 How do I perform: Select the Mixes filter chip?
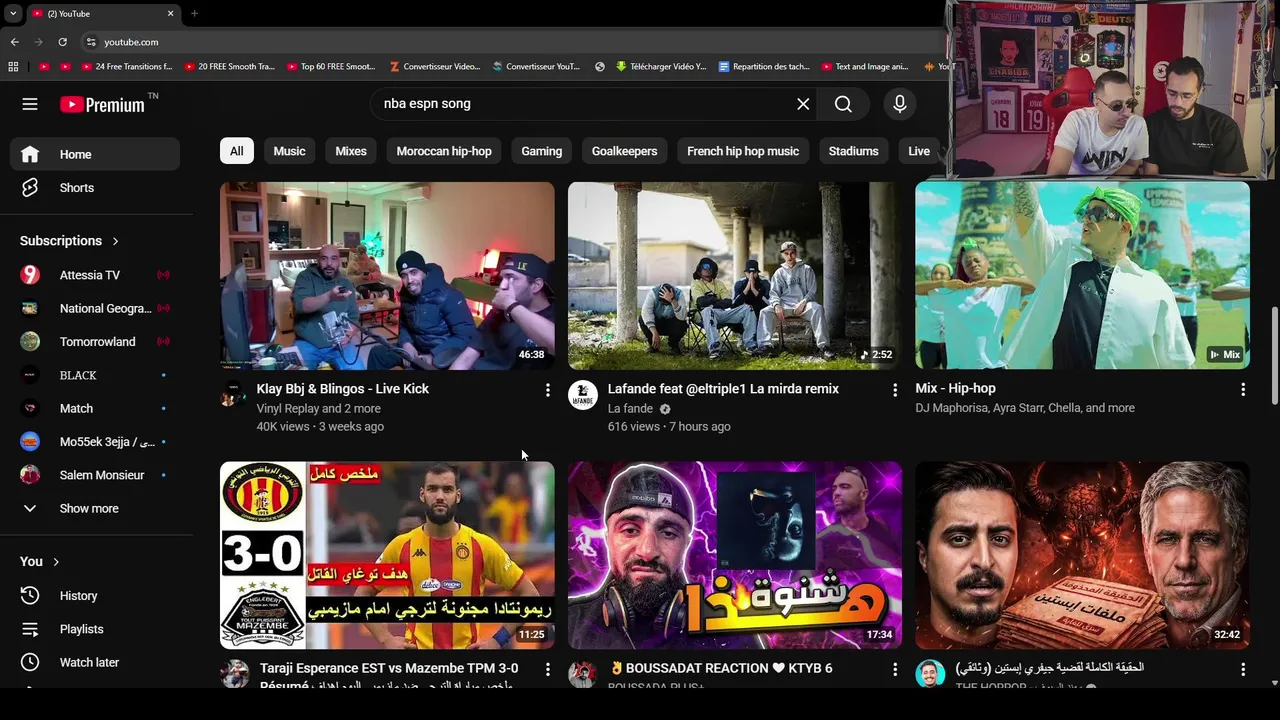point(351,151)
